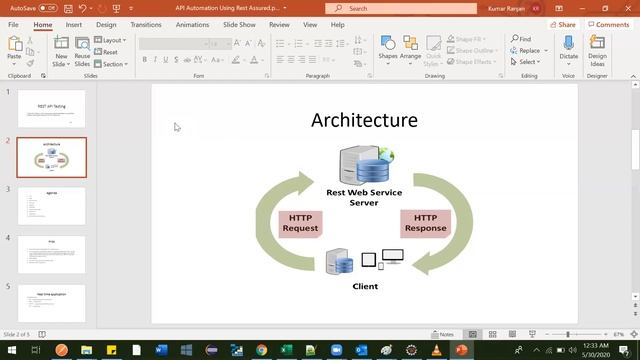Switch to Reading View
640x360 pixels.
pos(512,334)
